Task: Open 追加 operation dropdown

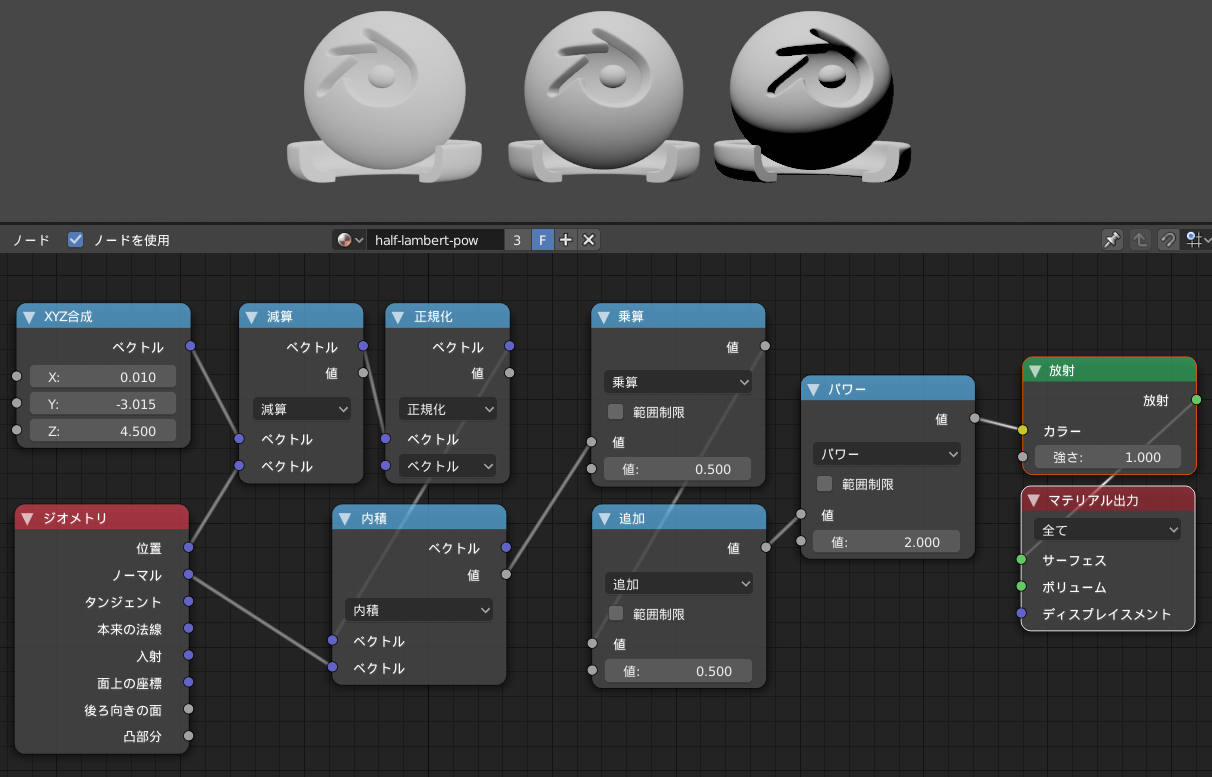Action: (x=678, y=583)
